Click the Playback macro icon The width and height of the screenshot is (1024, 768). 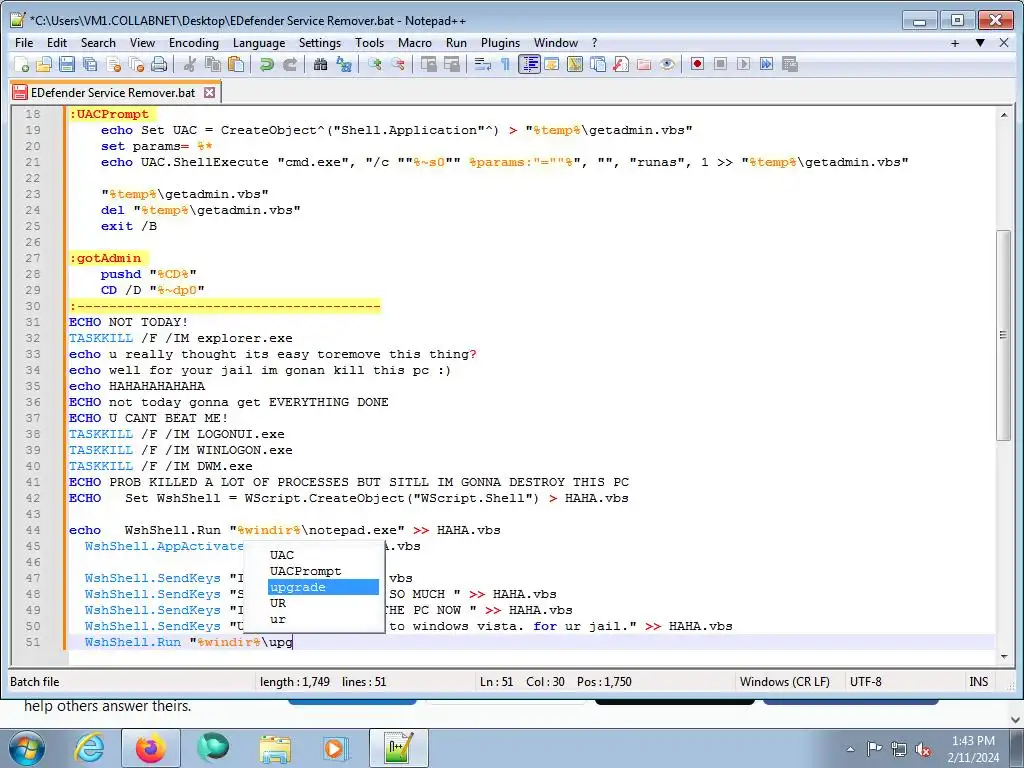743,64
